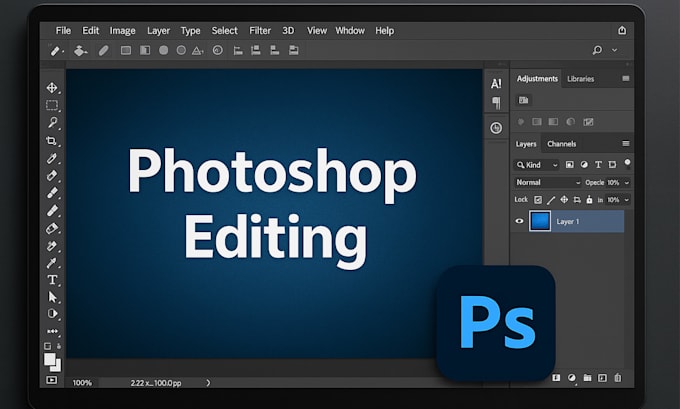This screenshot has height=409, width=680.
Task: Click the solid filled circle in the options bar
Action: pos(163,50)
